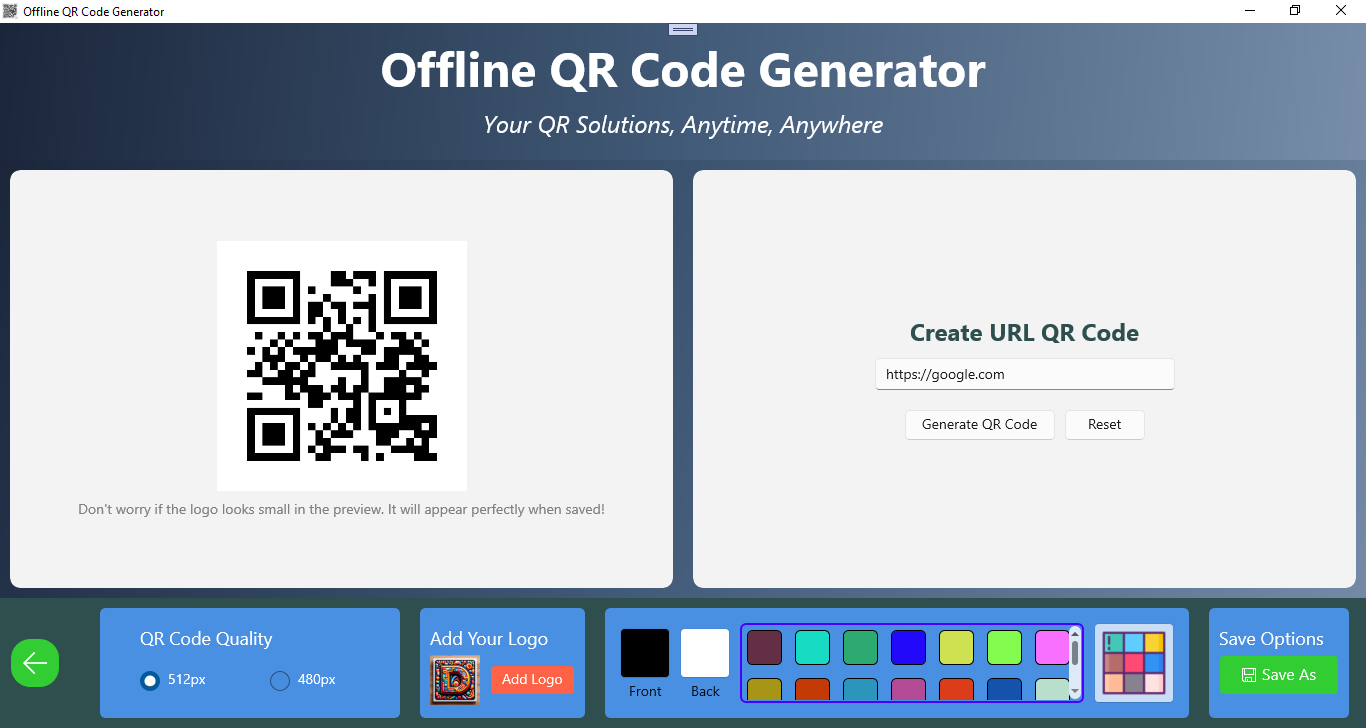Choose the pink color swatch
The width and height of the screenshot is (1366, 728).
(x=1052, y=647)
